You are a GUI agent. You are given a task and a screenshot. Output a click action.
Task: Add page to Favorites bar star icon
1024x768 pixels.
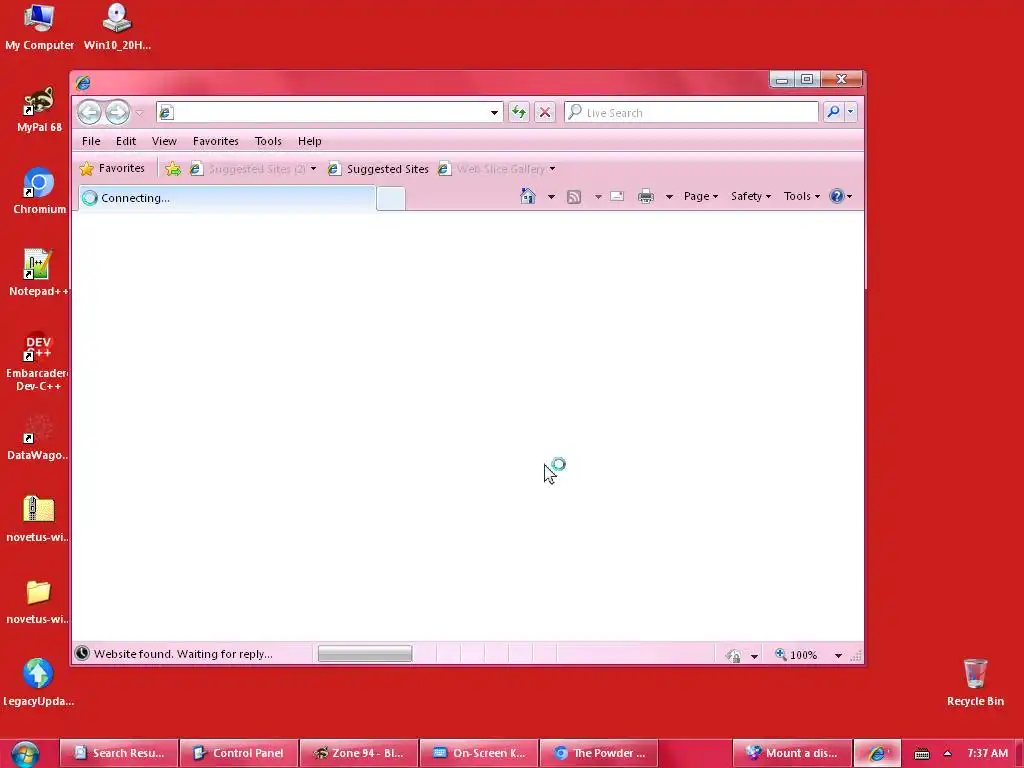tap(173, 169)
